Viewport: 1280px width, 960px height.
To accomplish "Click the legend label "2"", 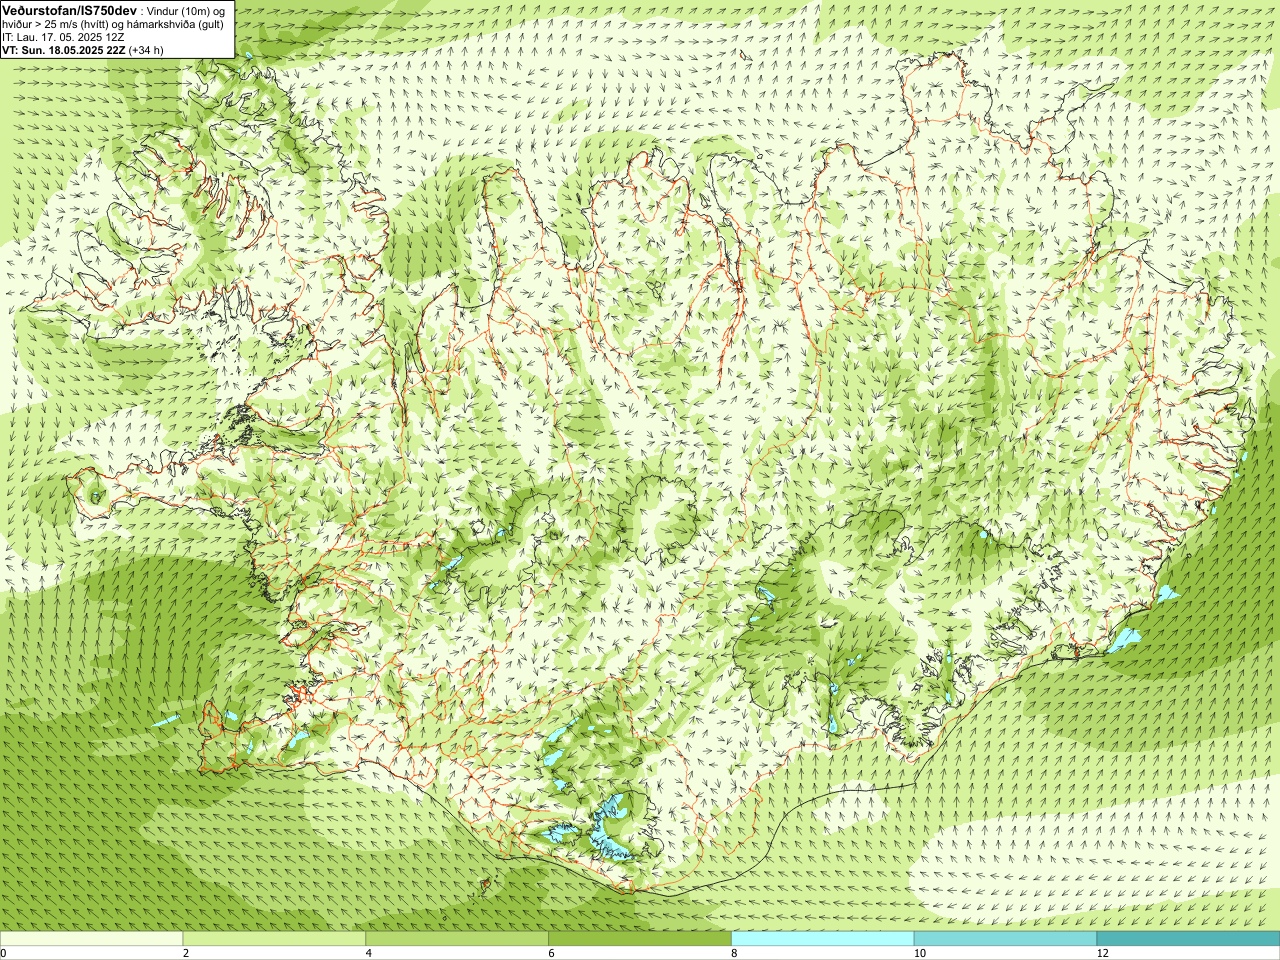I will (186, 953).
